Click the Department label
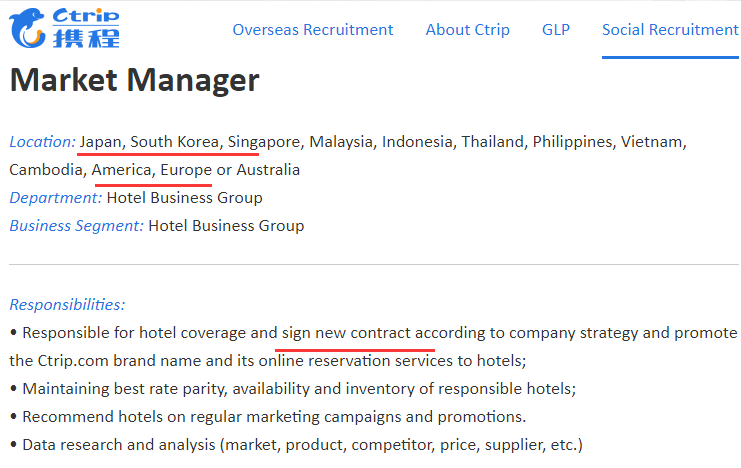 click(x=55, y=198)
